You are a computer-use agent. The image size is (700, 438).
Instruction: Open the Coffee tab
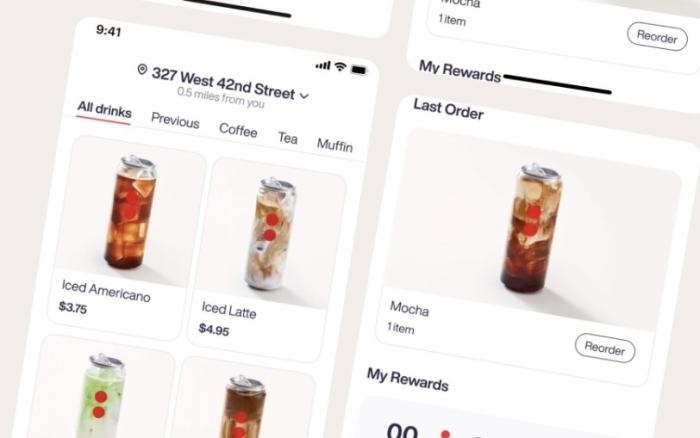238,130
